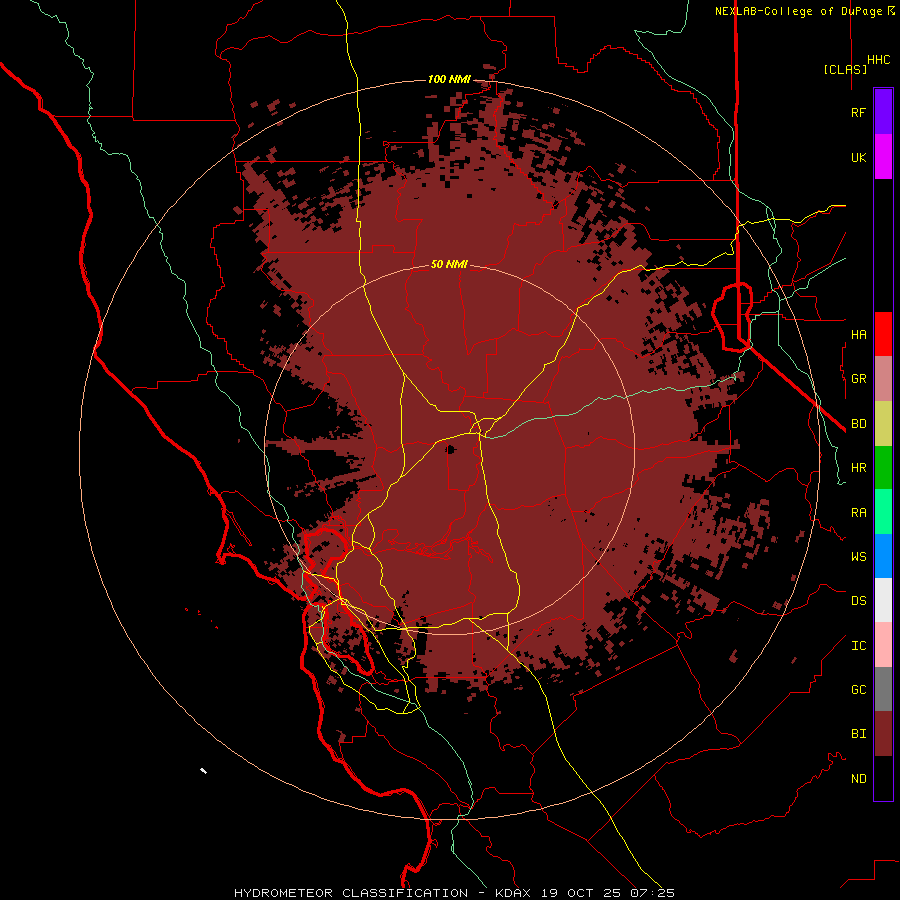Click the RF purple legend swatch
The height and width of the screenshot is (900, 900).
point(883,112)
